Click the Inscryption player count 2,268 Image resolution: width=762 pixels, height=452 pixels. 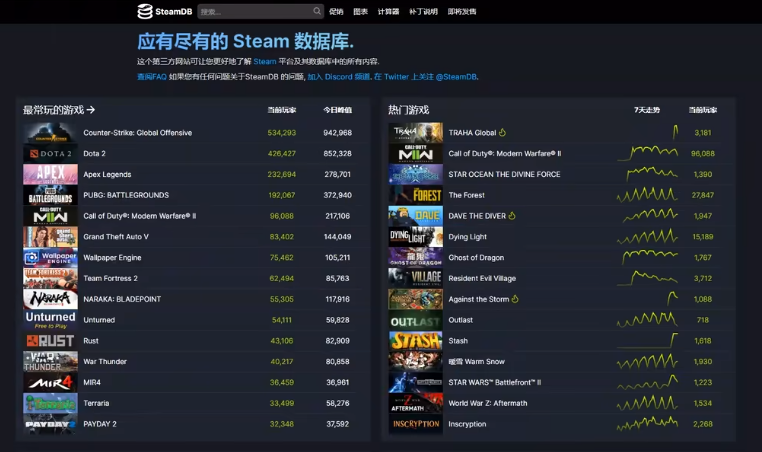(703, 424)
